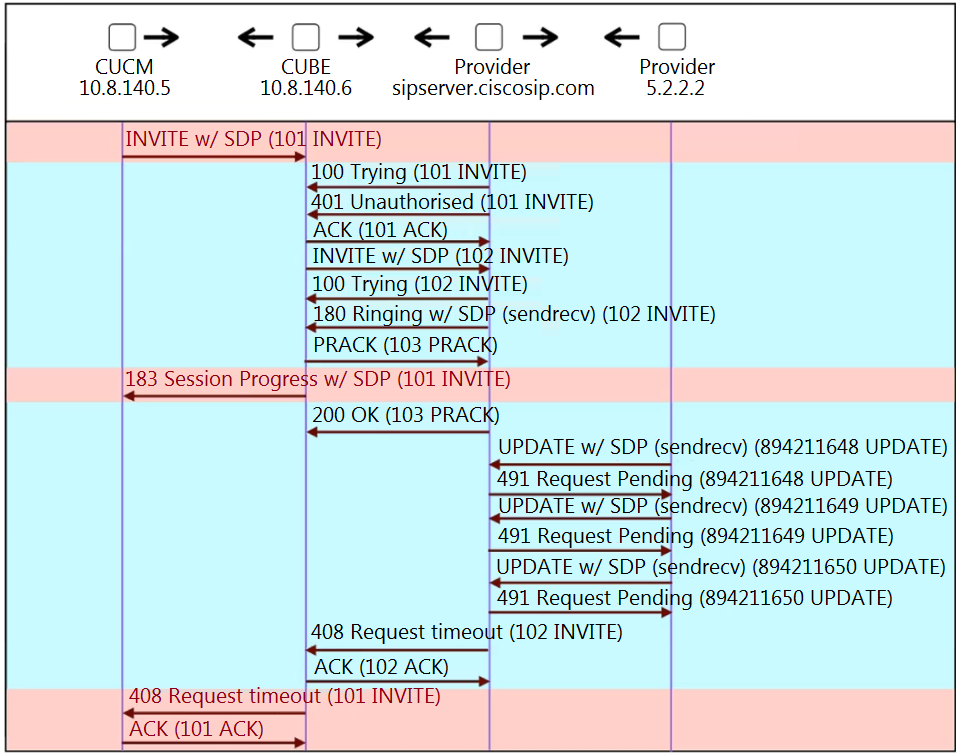
Task: Click left arrow of Provider 5.2.2.2
Action: pyautogui.click(x=622, y=39)
